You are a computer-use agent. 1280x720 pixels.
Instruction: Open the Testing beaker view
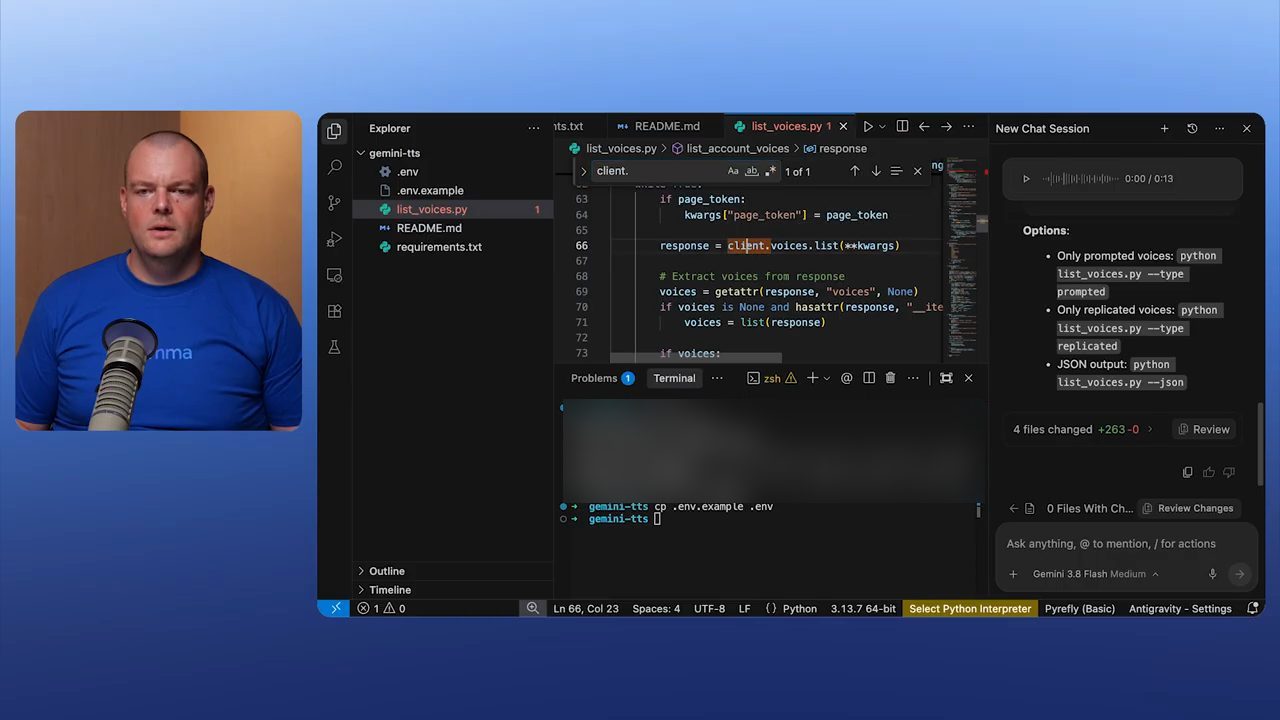[x=334, y=347]
